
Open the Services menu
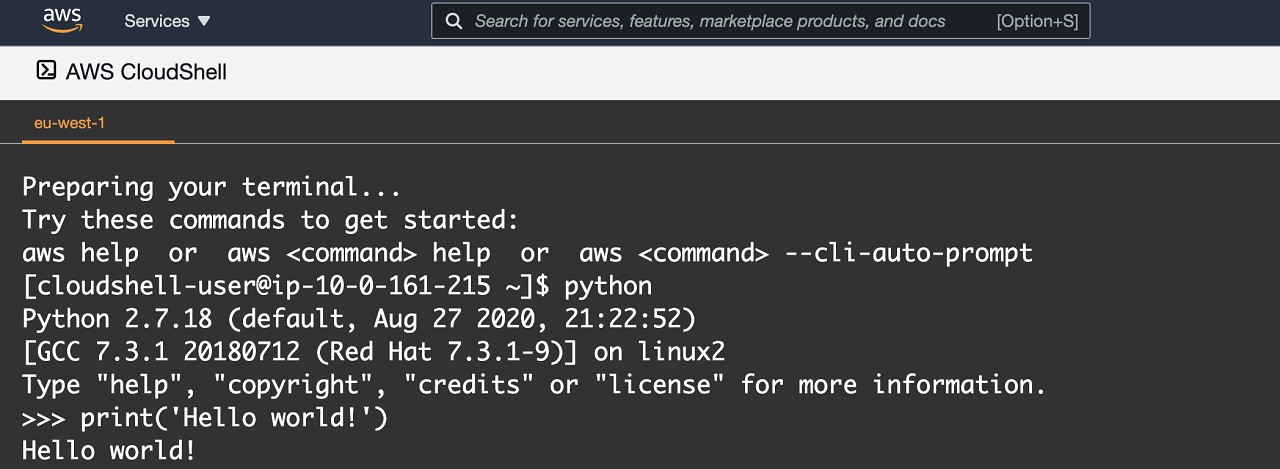(157, 21)
